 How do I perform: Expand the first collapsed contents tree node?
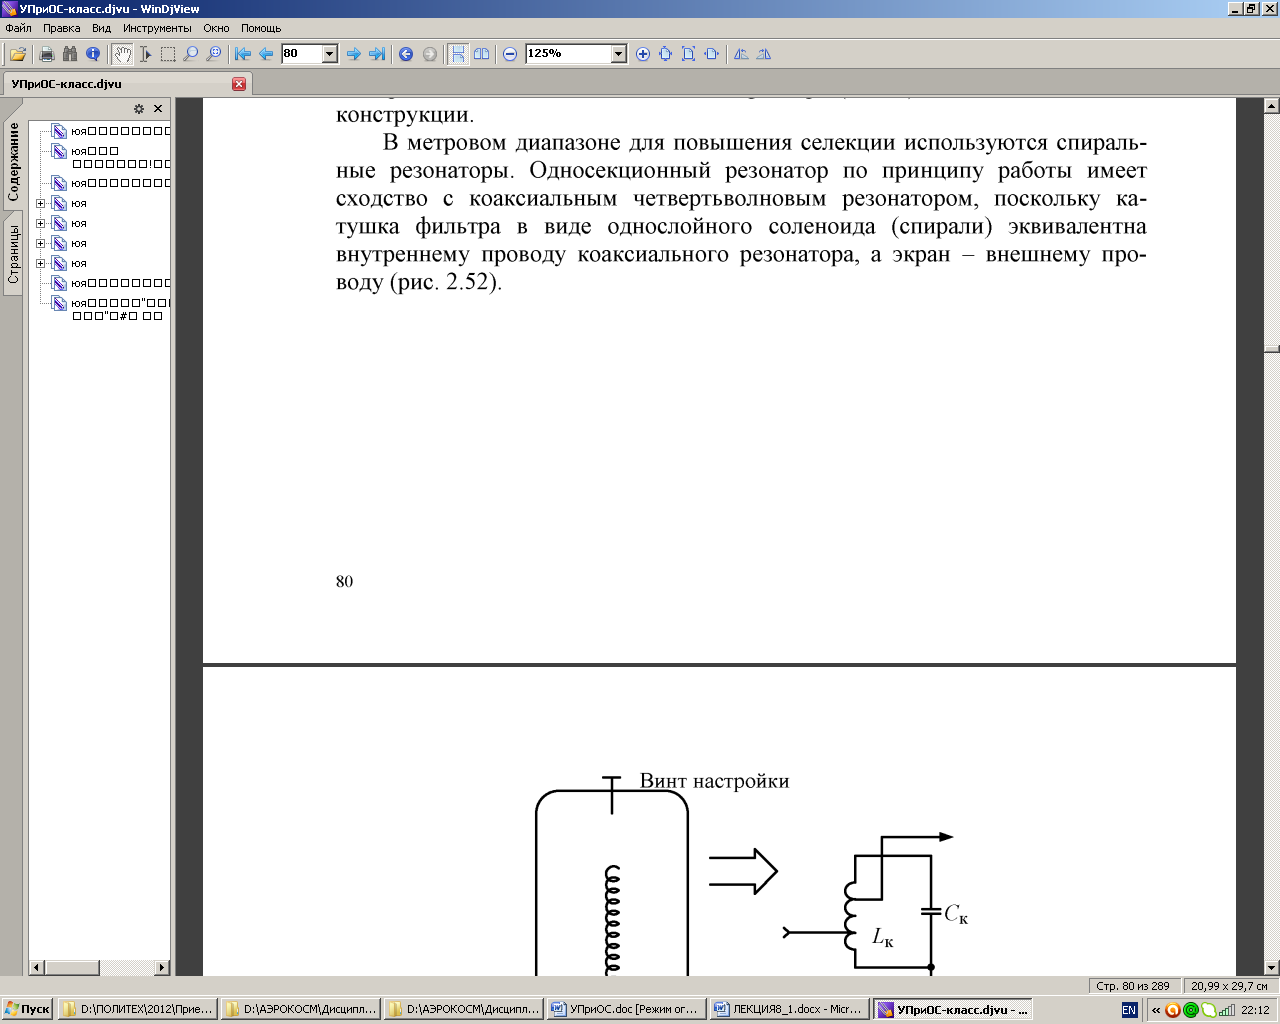[x=40, y=203]
